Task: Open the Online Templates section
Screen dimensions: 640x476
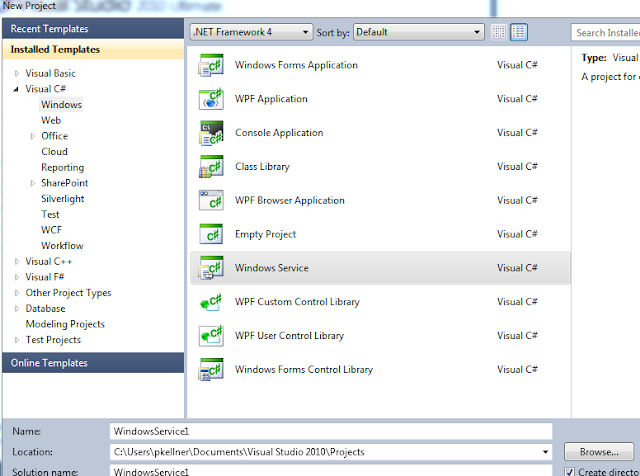Action: pos(93,363)
